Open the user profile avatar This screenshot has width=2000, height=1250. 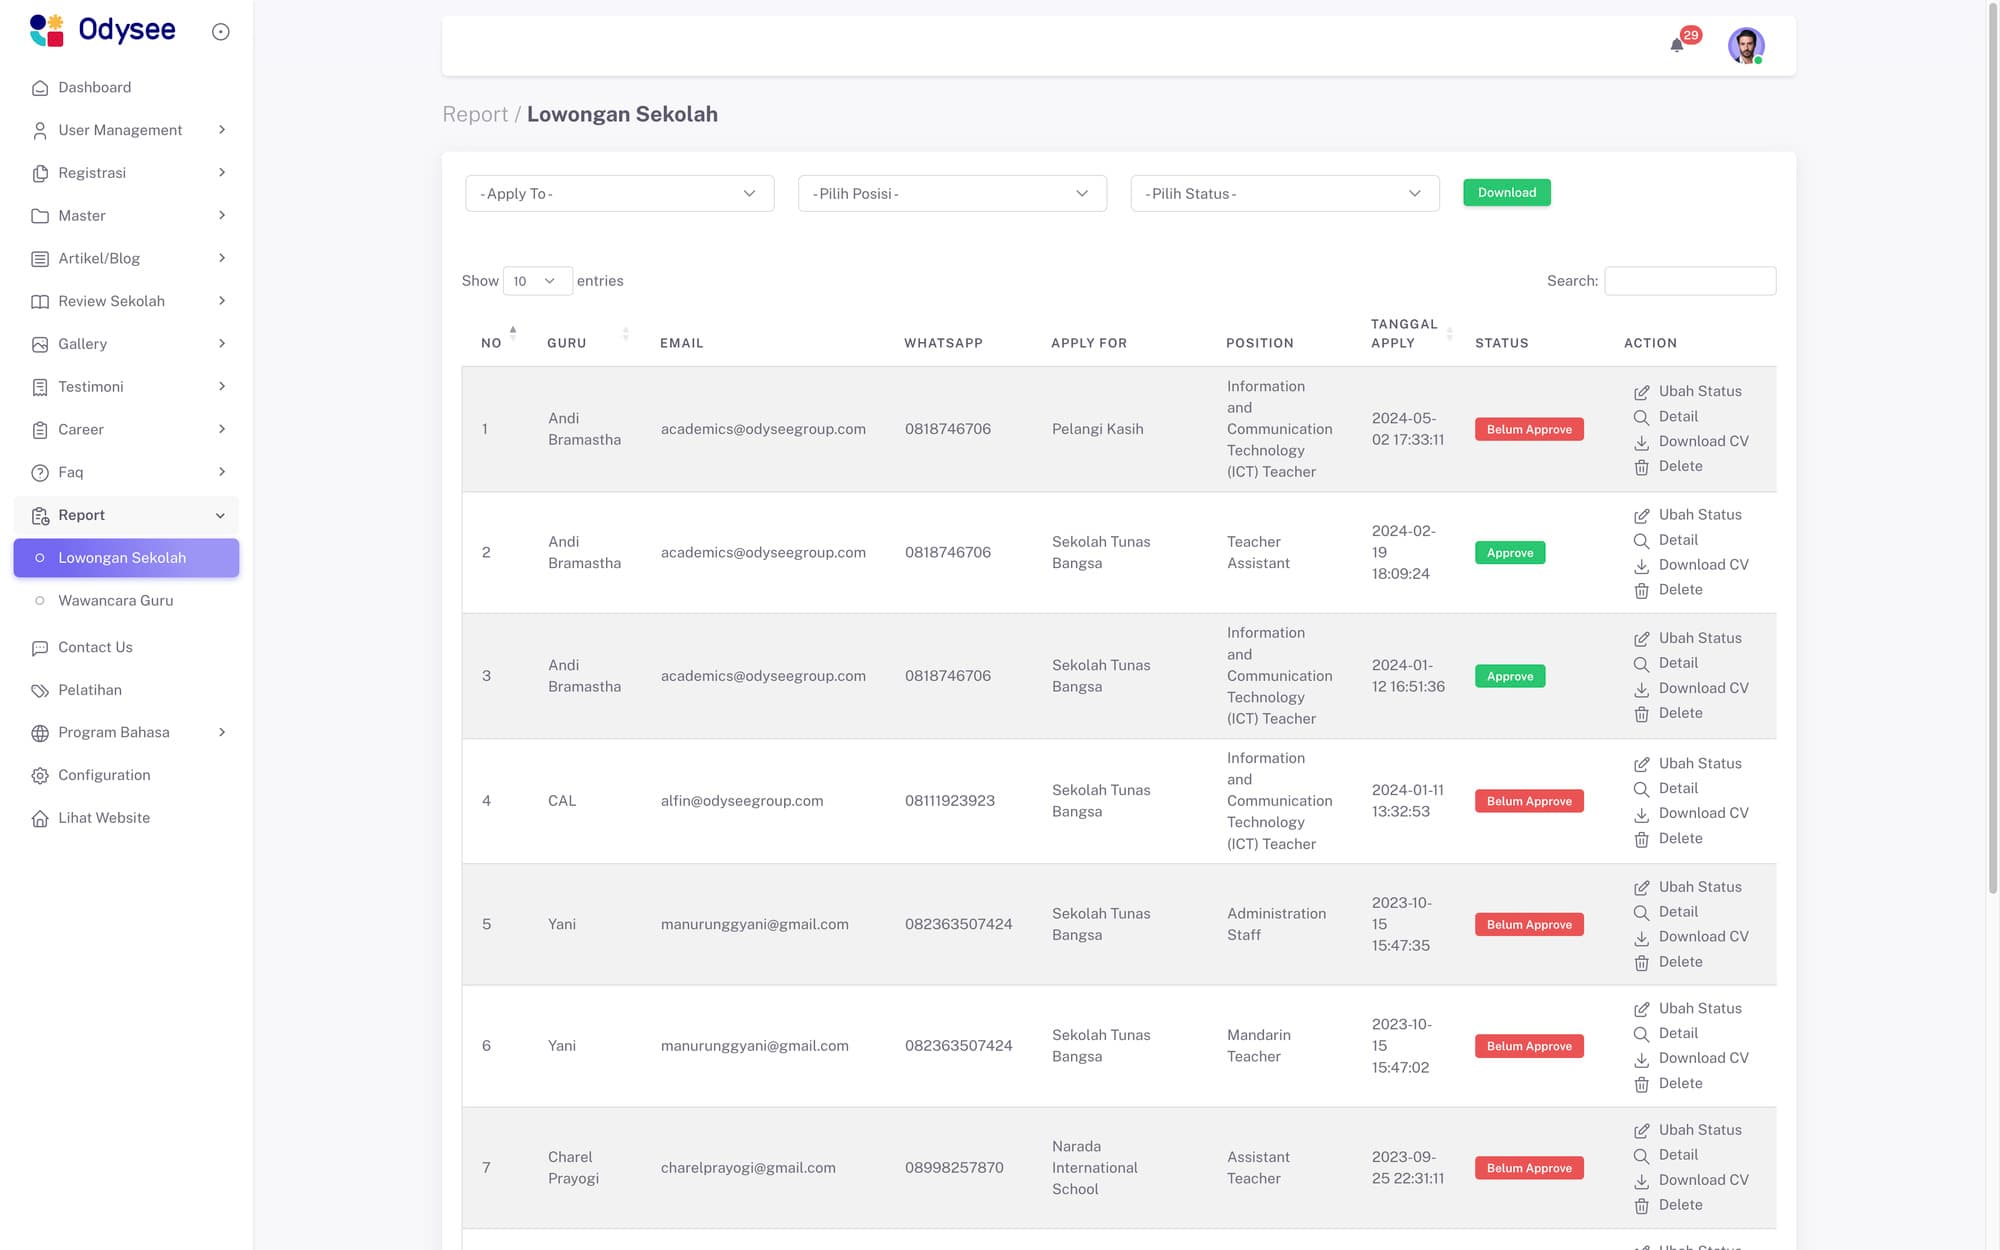tap(1745, 45)
